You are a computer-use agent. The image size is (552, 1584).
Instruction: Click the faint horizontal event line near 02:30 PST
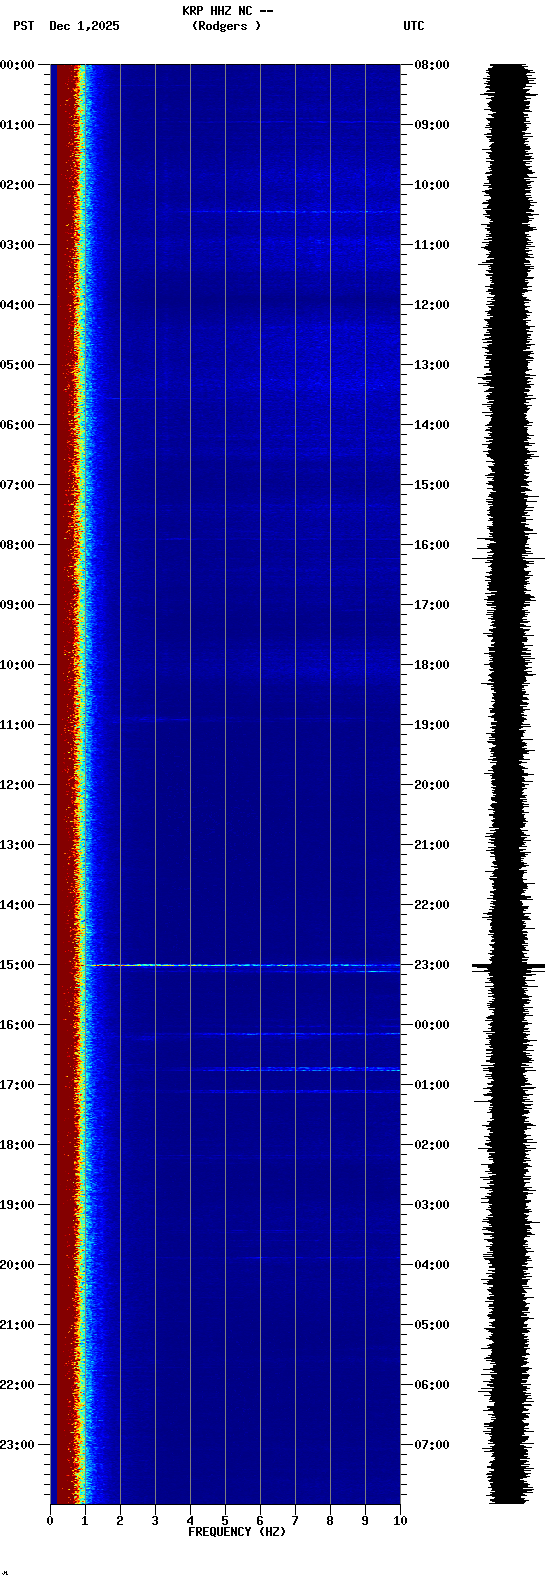point(295,212)
